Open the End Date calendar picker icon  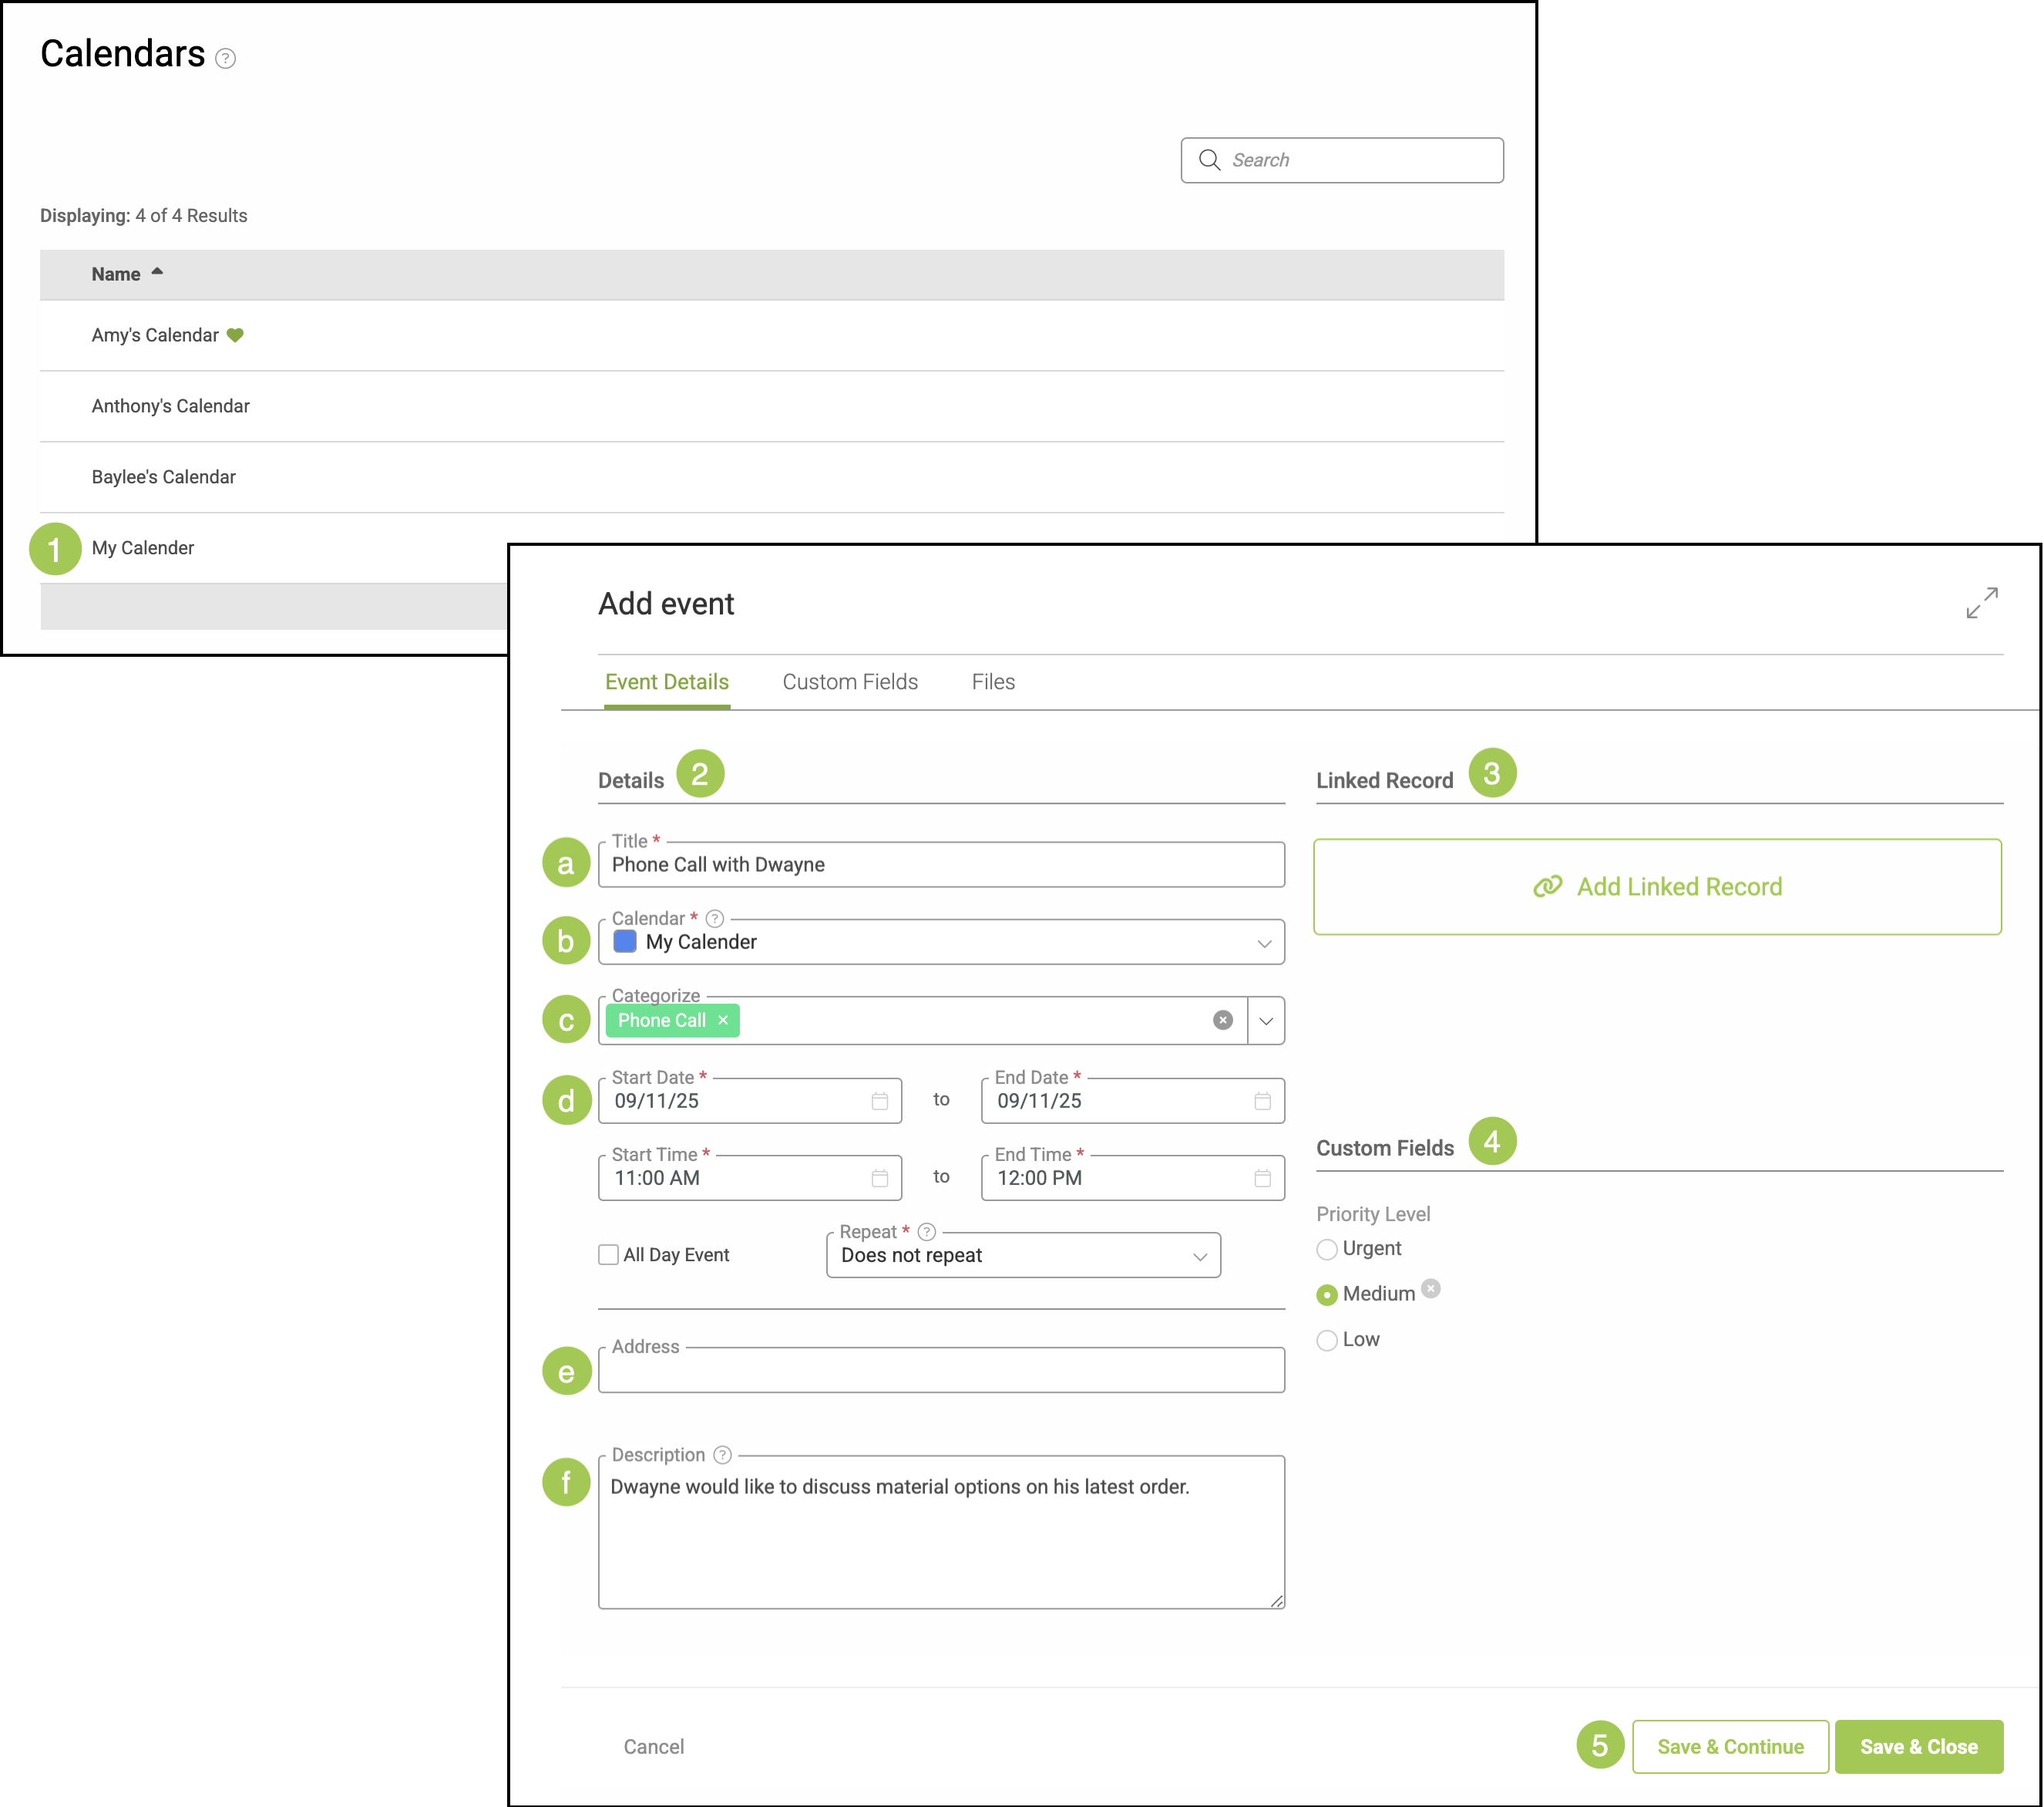(x=1262, y=1101)
